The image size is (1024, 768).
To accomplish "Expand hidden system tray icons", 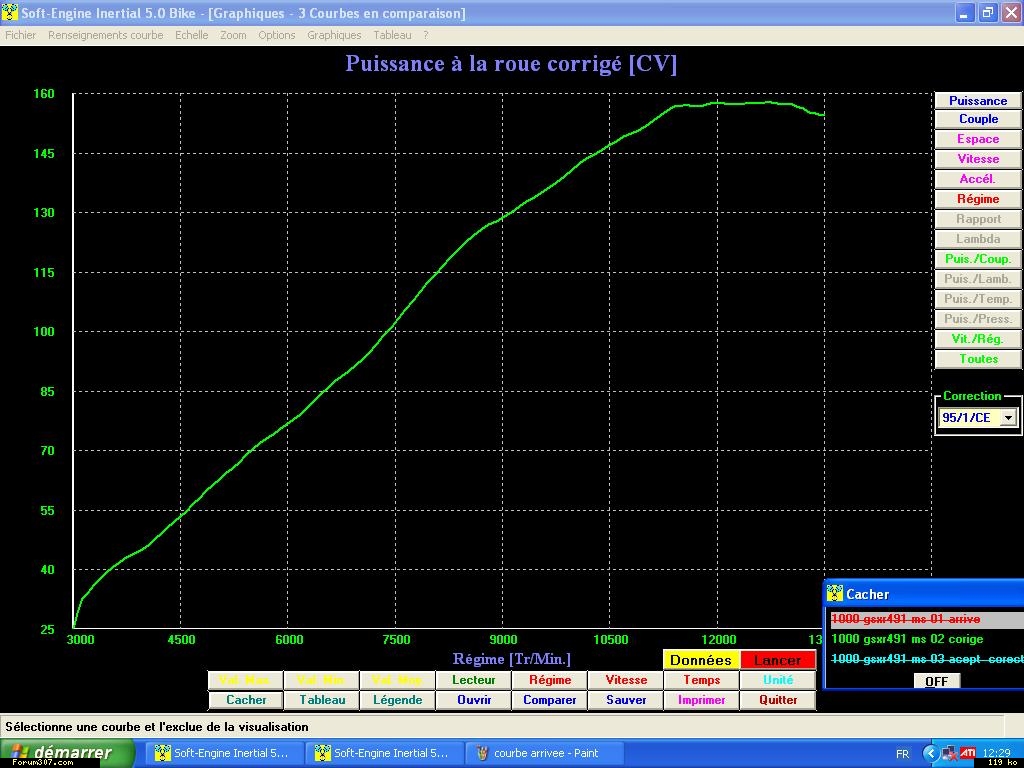I will click(x=931, y=753).
